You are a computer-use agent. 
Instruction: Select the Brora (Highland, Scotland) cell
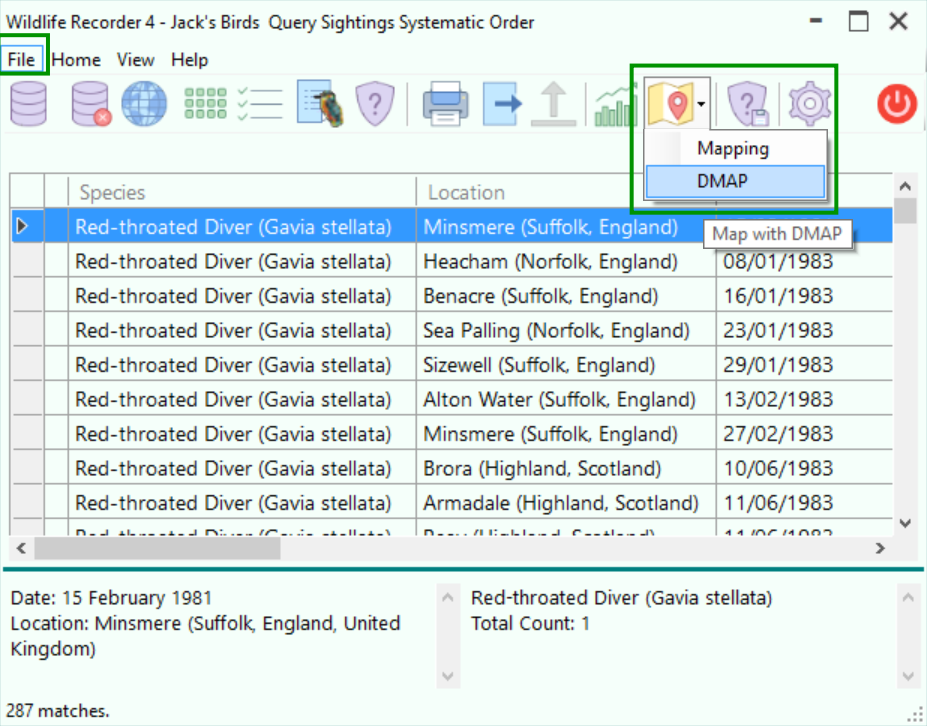click(x=566, y=468)
